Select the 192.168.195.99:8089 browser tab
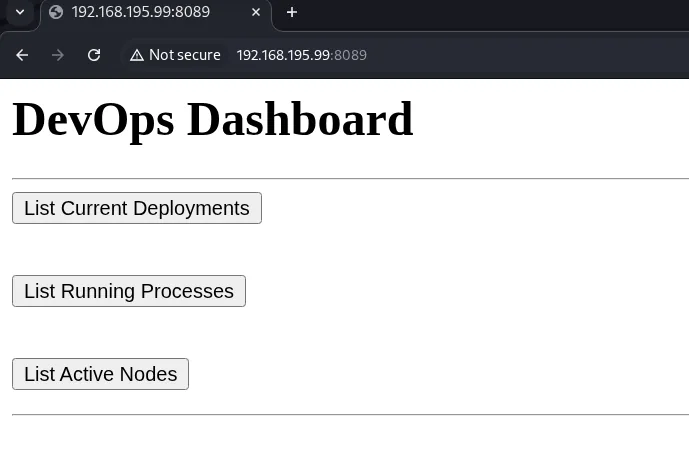This screenshot has width=689, height=457. [x=156, y=12]
